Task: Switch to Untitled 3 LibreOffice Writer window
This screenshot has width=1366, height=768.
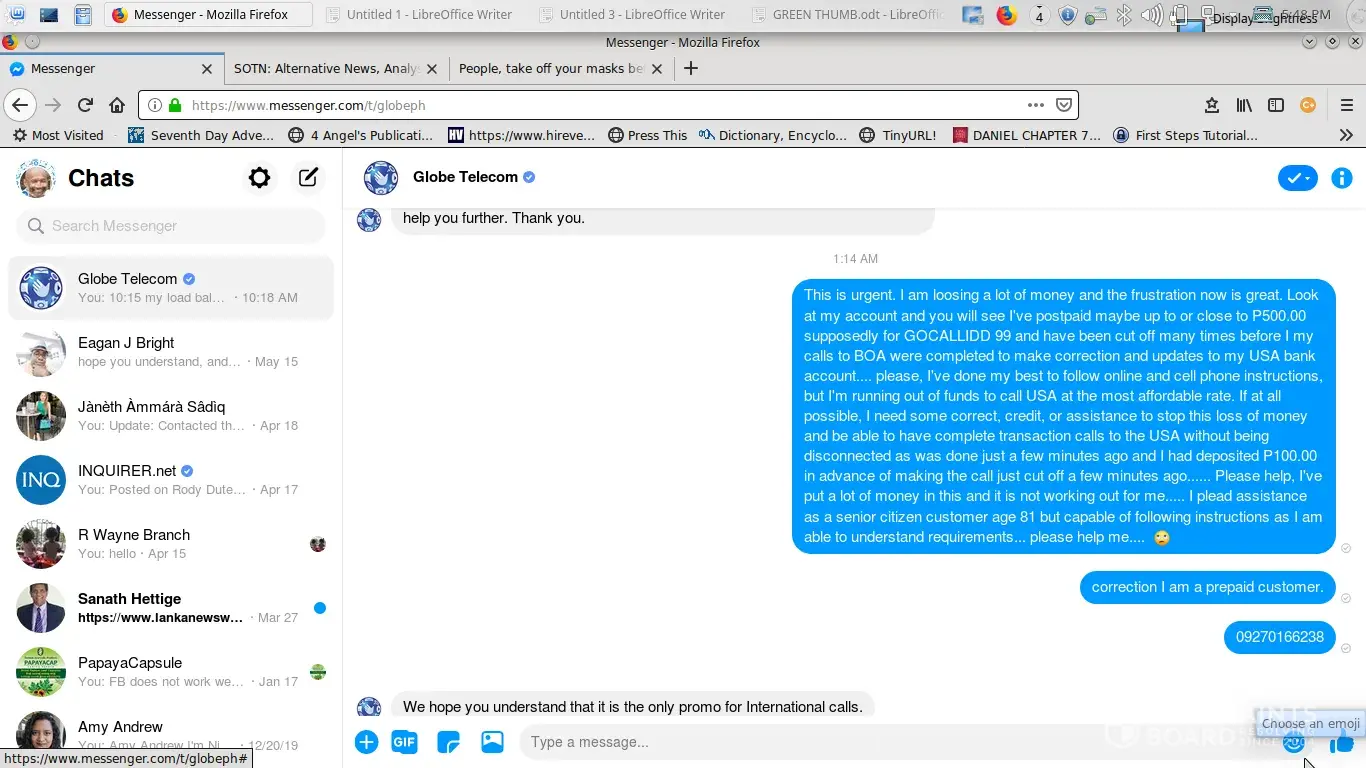Action: tap(631, 14)
